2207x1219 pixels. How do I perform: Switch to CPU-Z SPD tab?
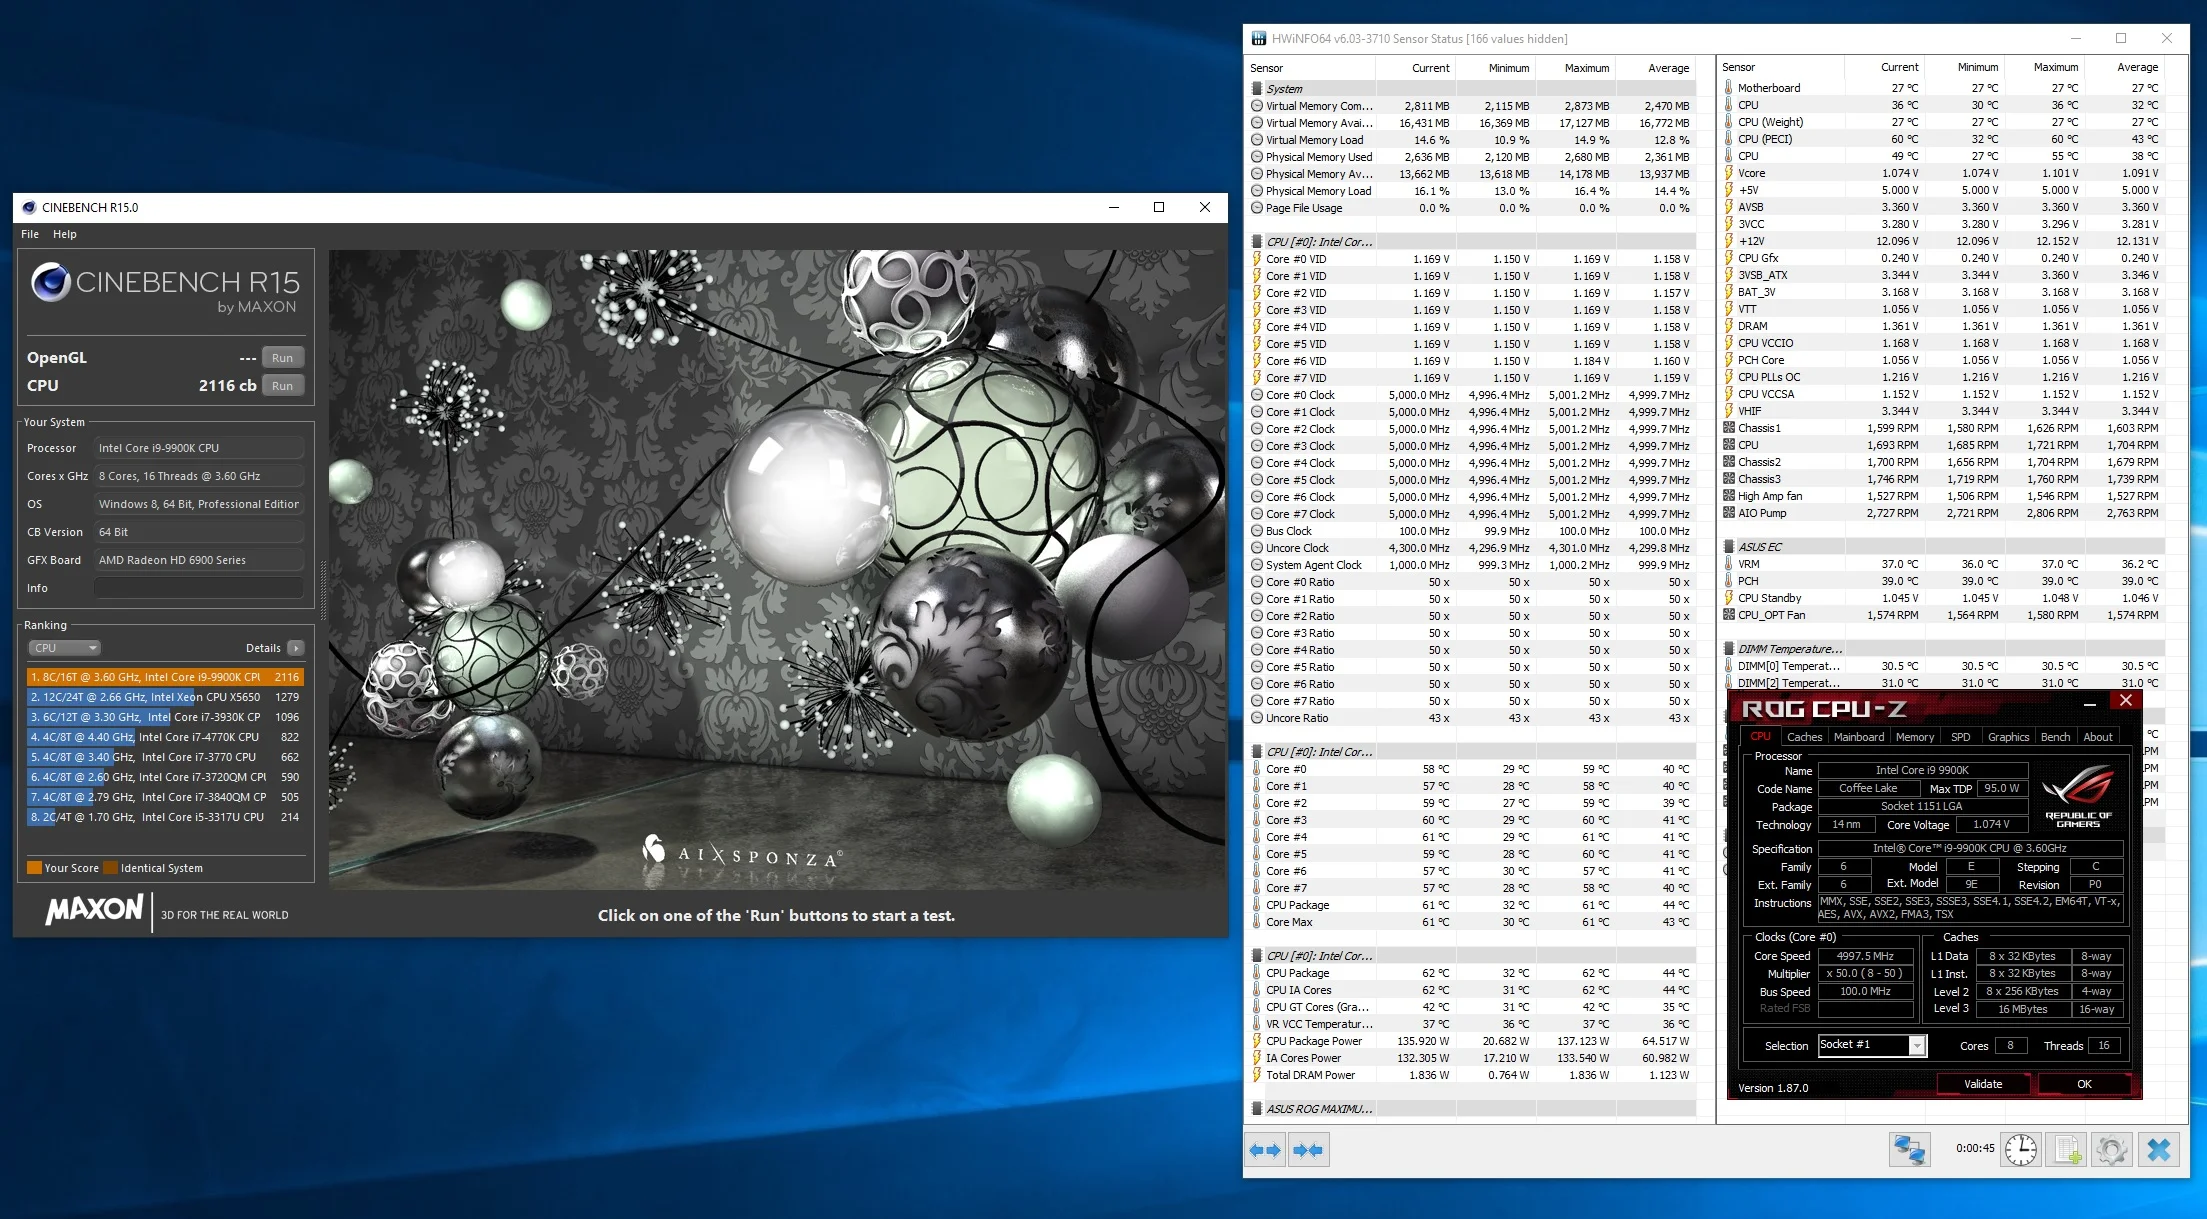(x=1961, y=737)
